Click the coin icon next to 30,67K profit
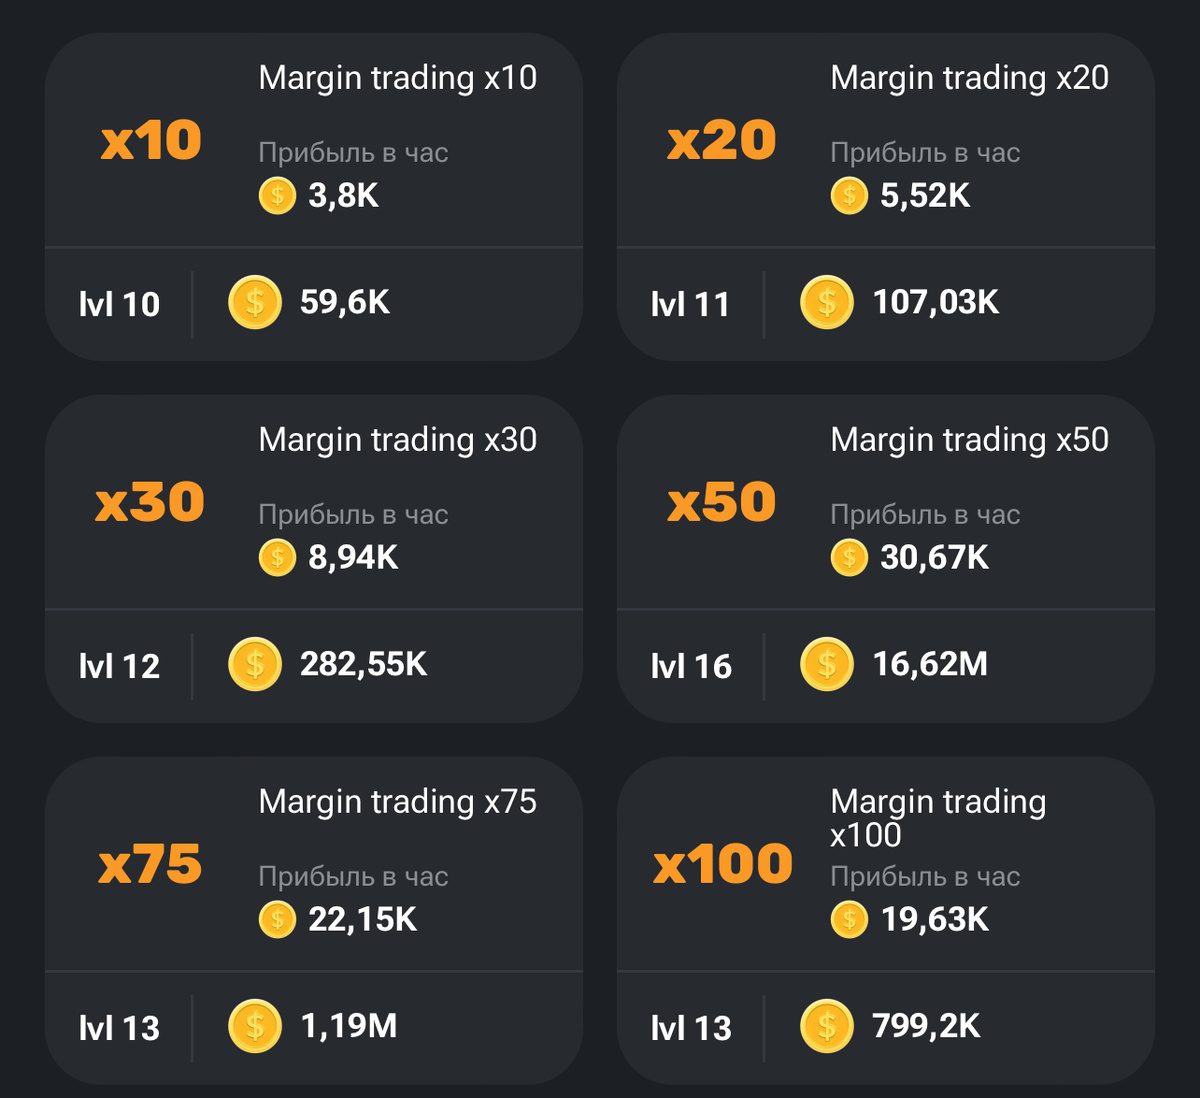Viewport: 1200px width, 1098px height. tap(849, 558)
